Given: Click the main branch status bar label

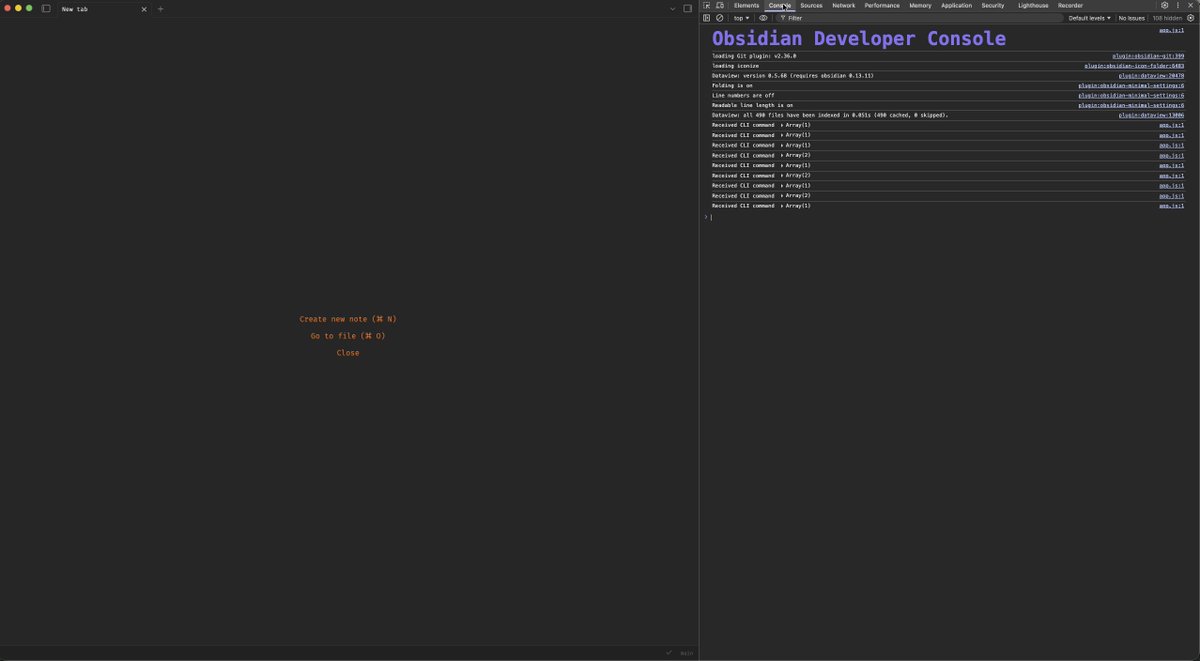Looking at the screenshot, I should tap(687, 653).
